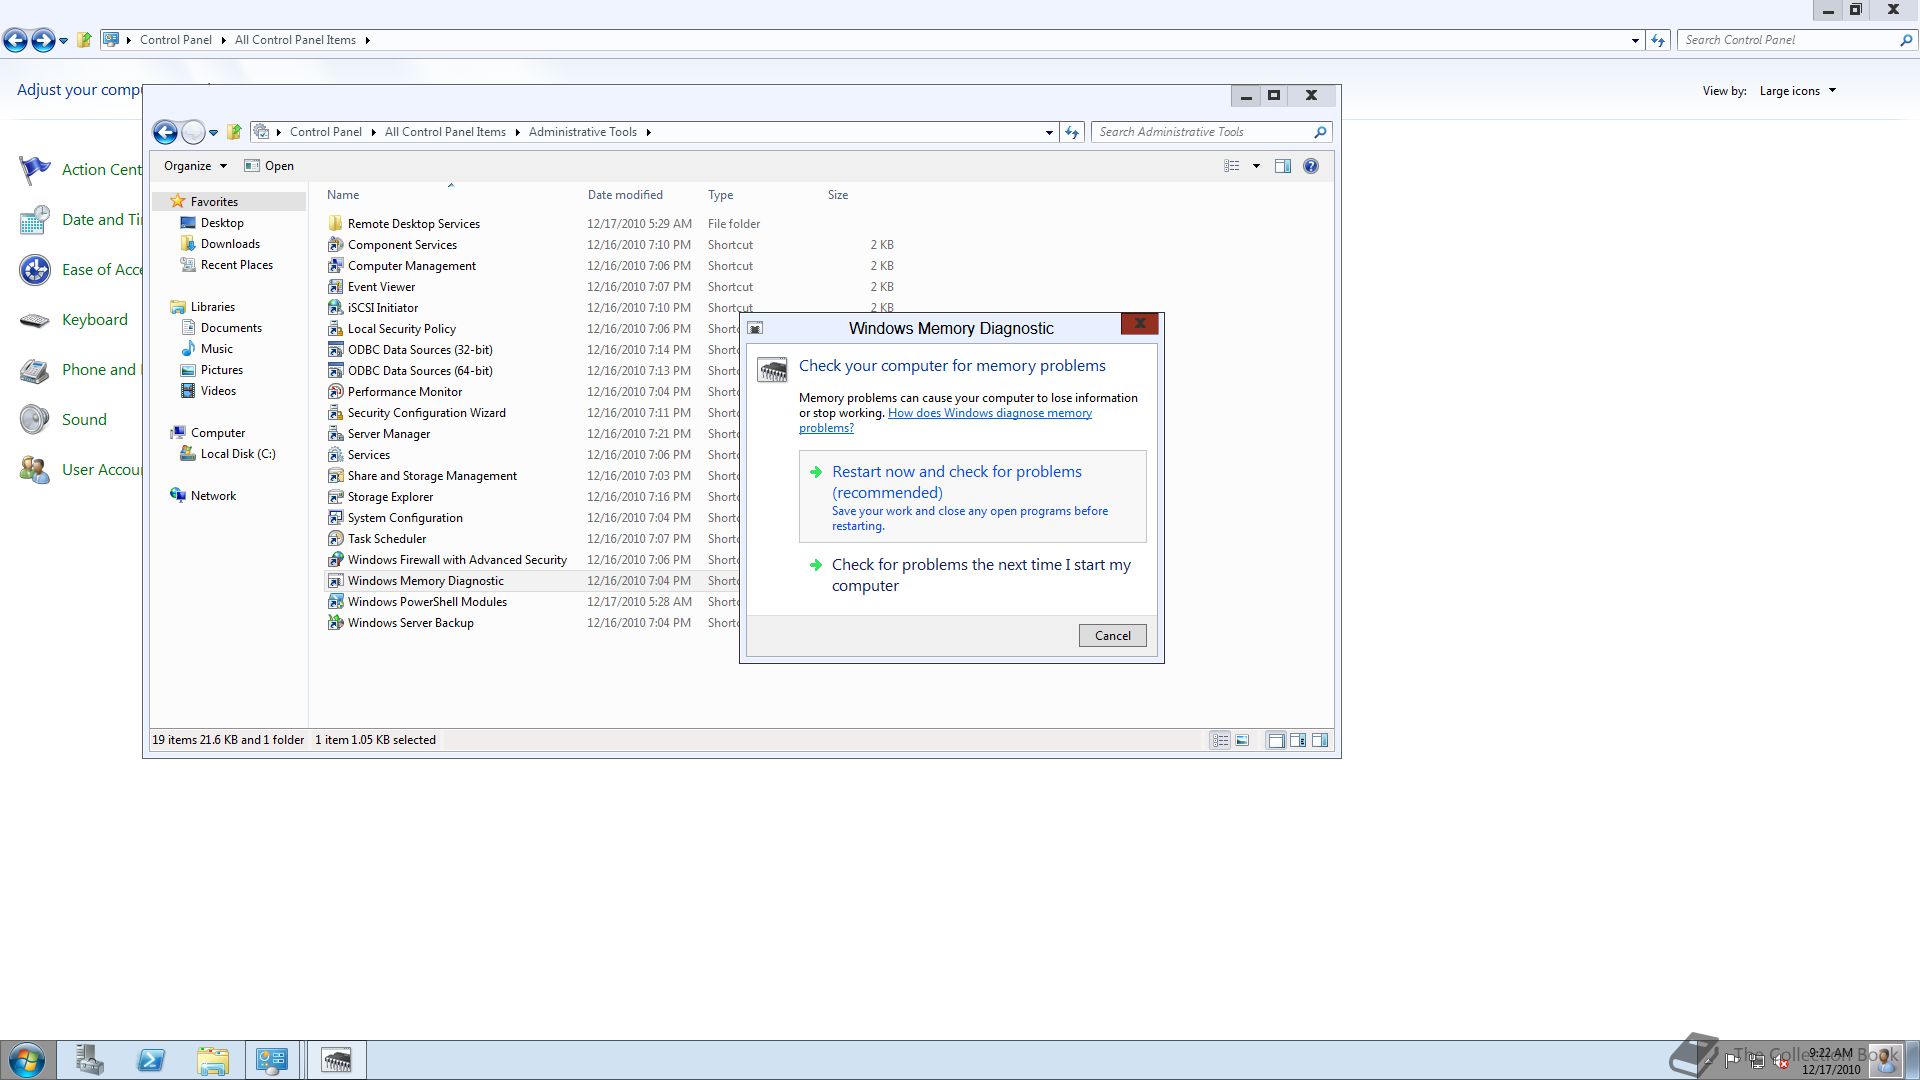Click Back arrow in Administrative Tools window
The height and width of the screenshot is (1080, 1920).
166,132
